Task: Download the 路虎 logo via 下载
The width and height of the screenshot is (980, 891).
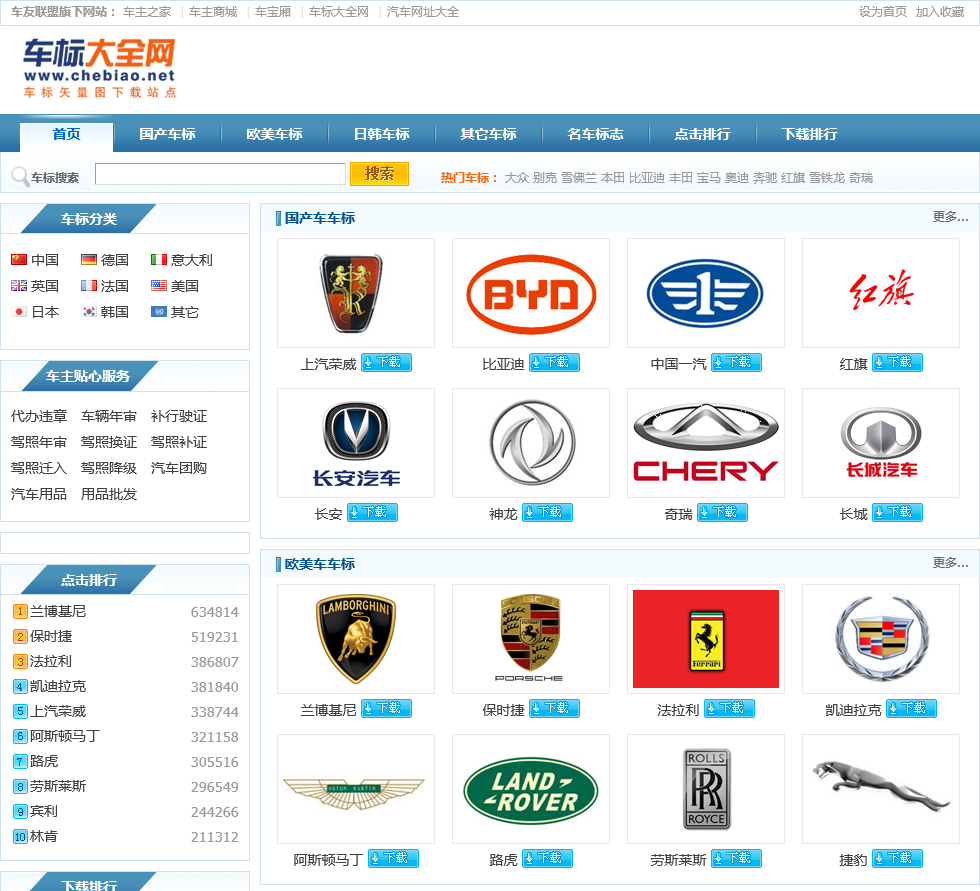Action: pyautogui.click(x=547, y=859)
